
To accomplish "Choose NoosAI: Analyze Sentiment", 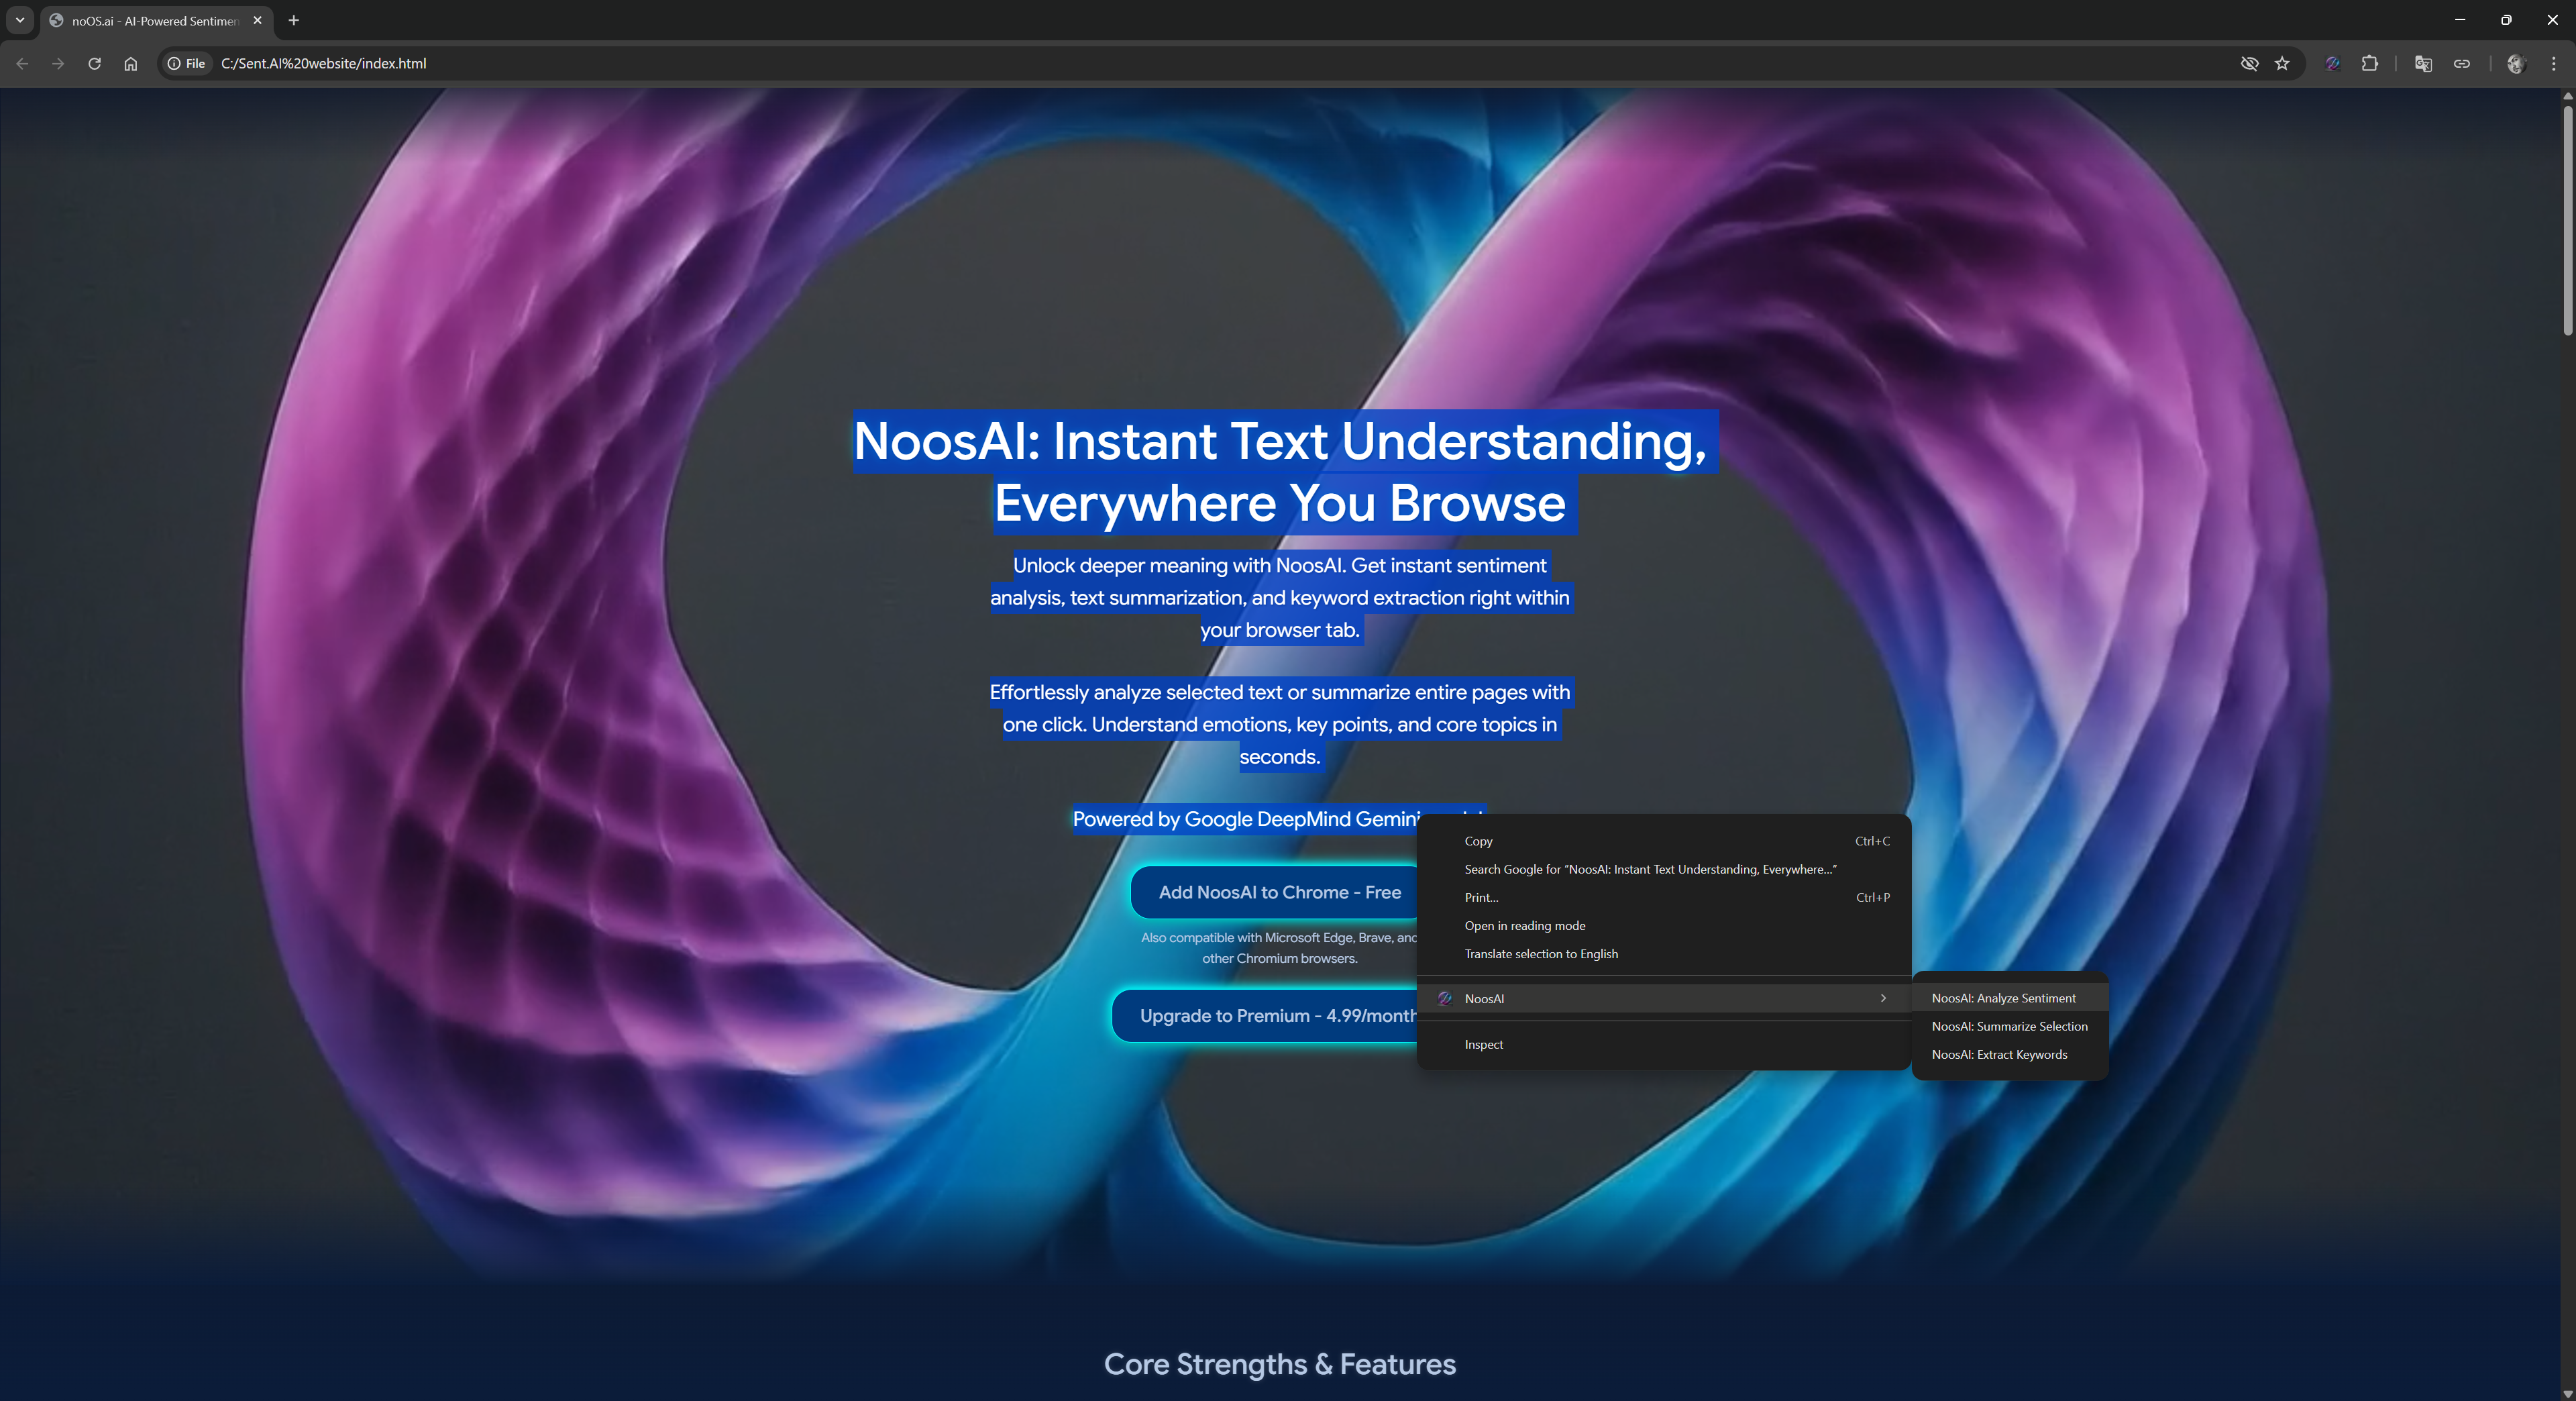I will pos(2003,998).
